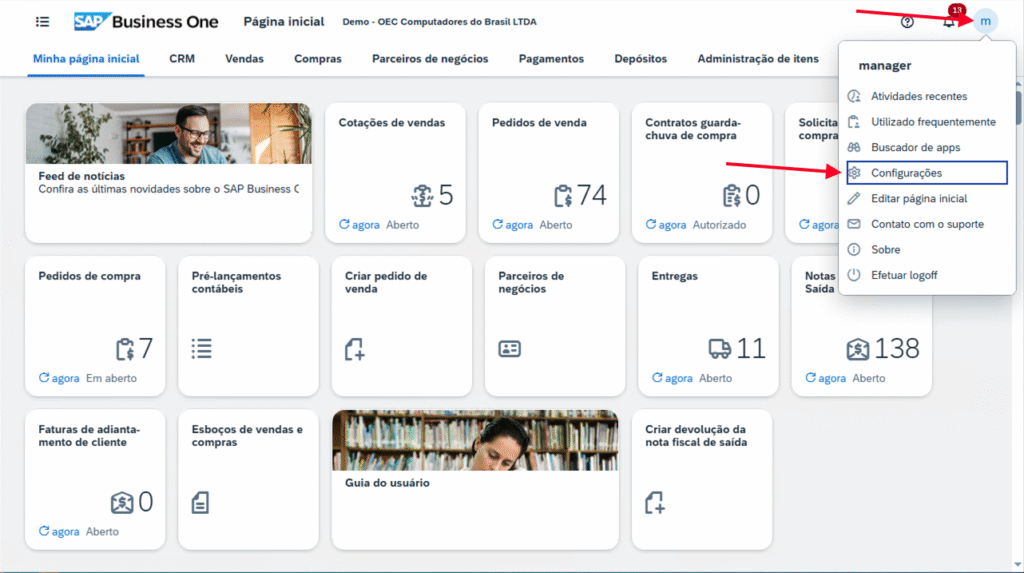Open the hamburger main menu icon
The height and width of the screenshot is (573, 1024).
42,21
